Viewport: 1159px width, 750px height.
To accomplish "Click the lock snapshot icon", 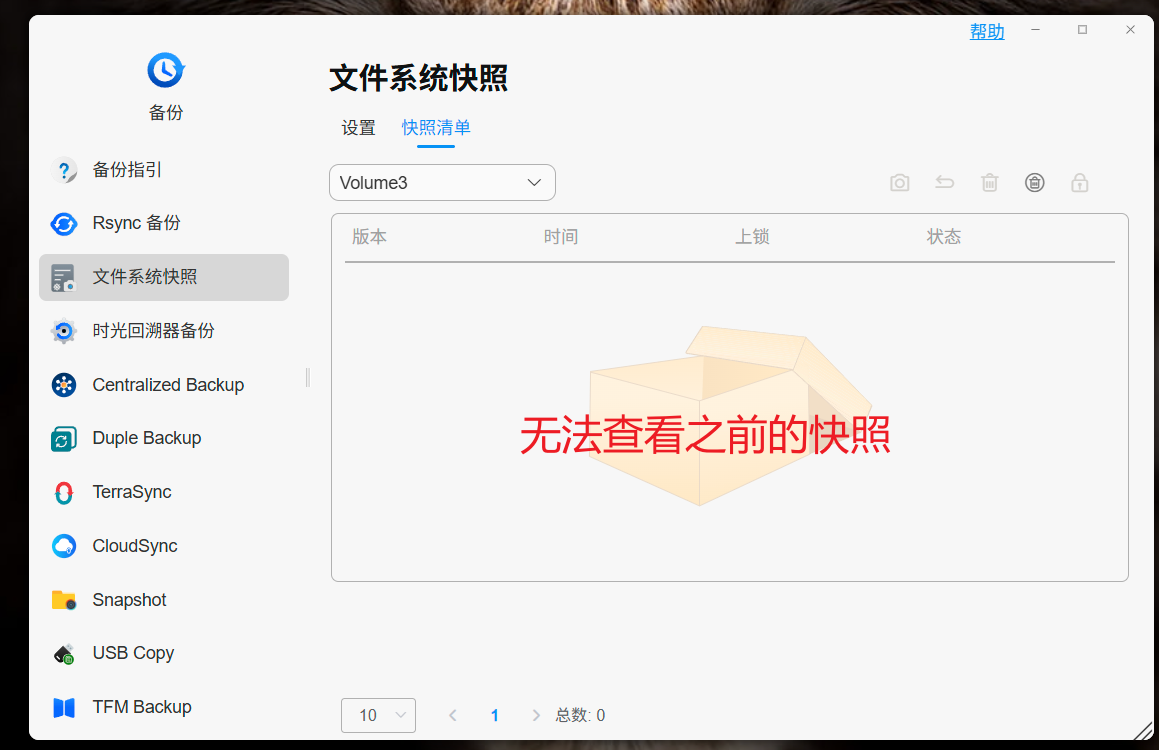I will pos(1080,183).
